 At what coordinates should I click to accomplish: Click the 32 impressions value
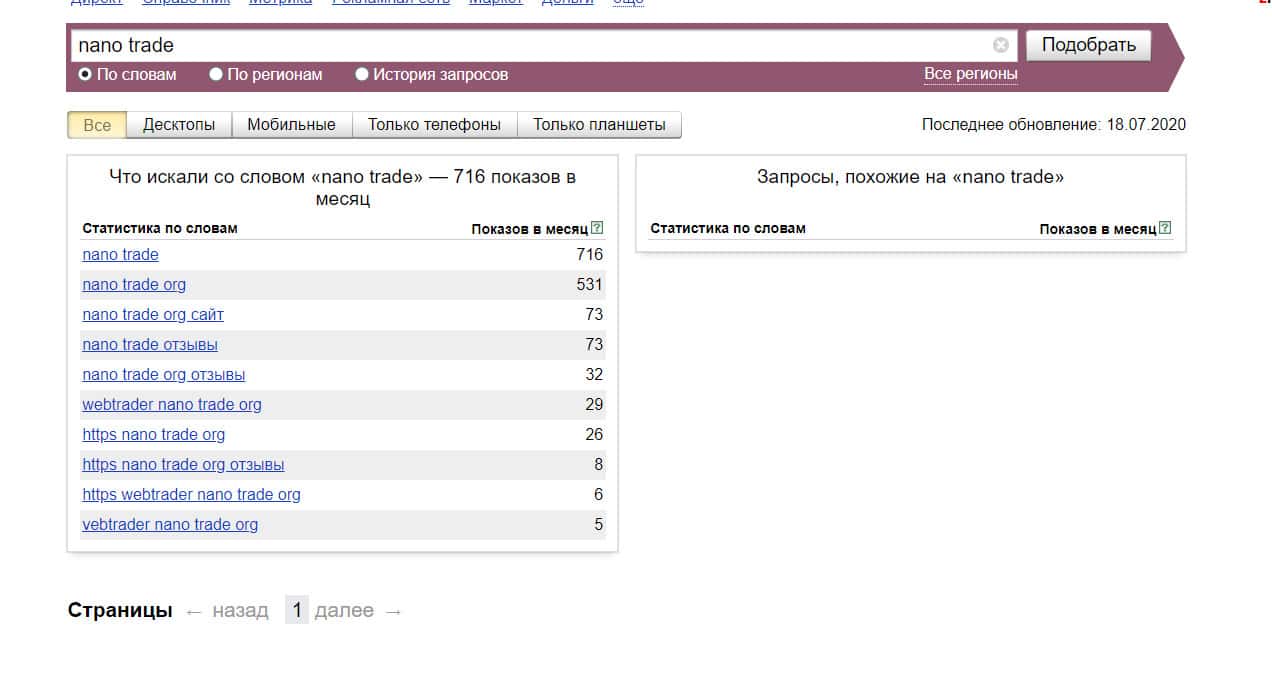tap(594, 375)
